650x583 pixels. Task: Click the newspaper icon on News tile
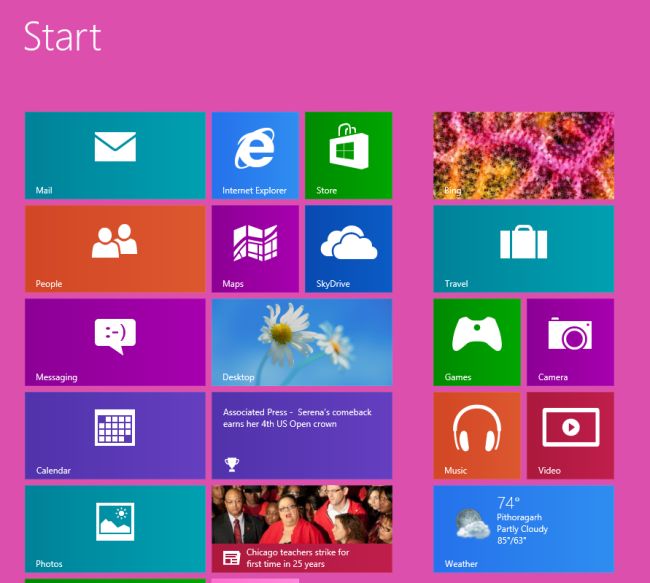(231, 558)
